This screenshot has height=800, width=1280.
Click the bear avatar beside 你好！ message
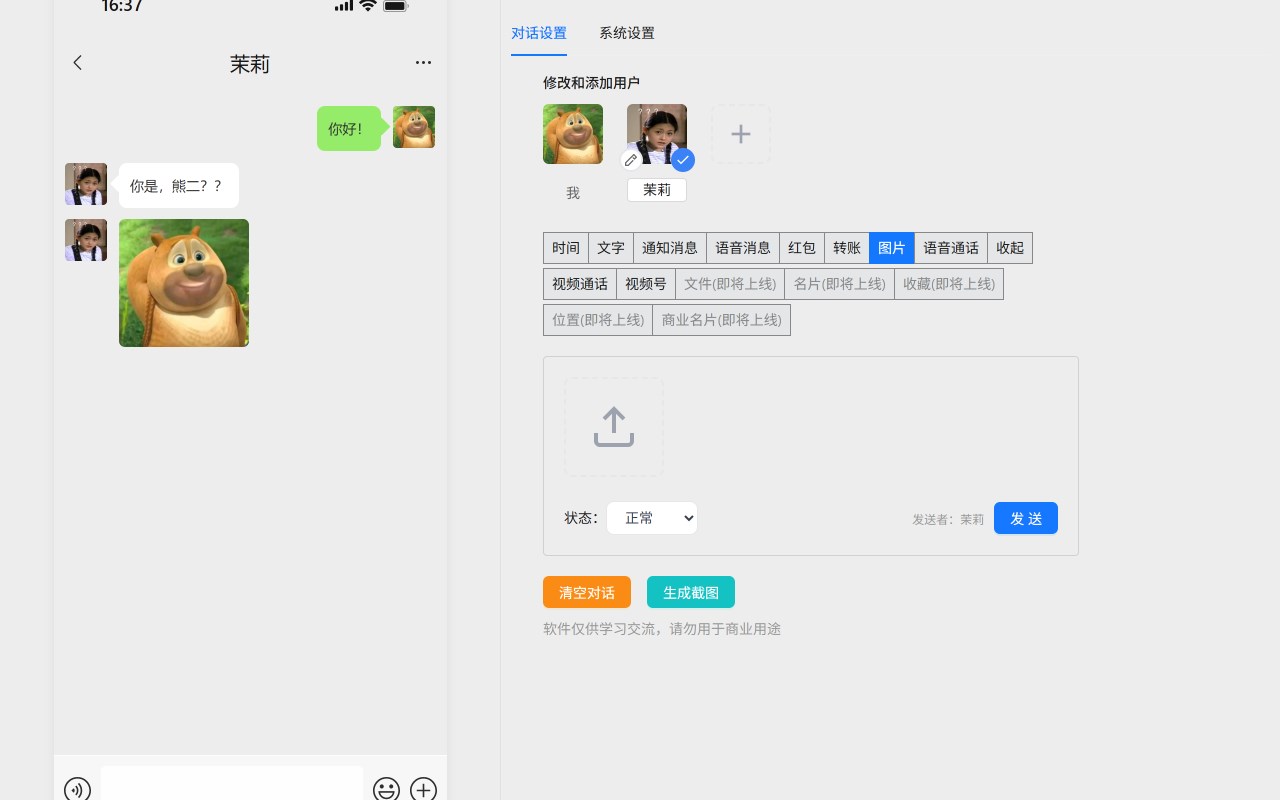[414, 127]
